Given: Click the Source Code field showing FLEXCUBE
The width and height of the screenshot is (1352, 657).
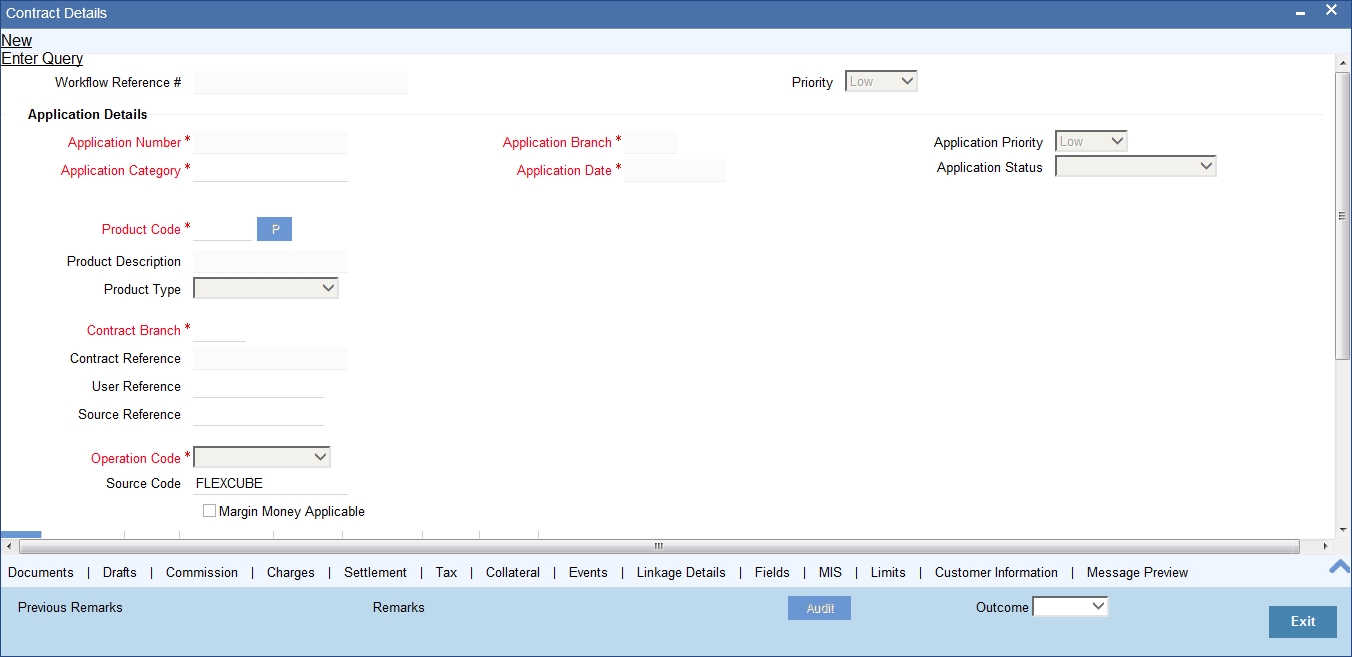Looking at the screenshot, I should click(270, 483).
